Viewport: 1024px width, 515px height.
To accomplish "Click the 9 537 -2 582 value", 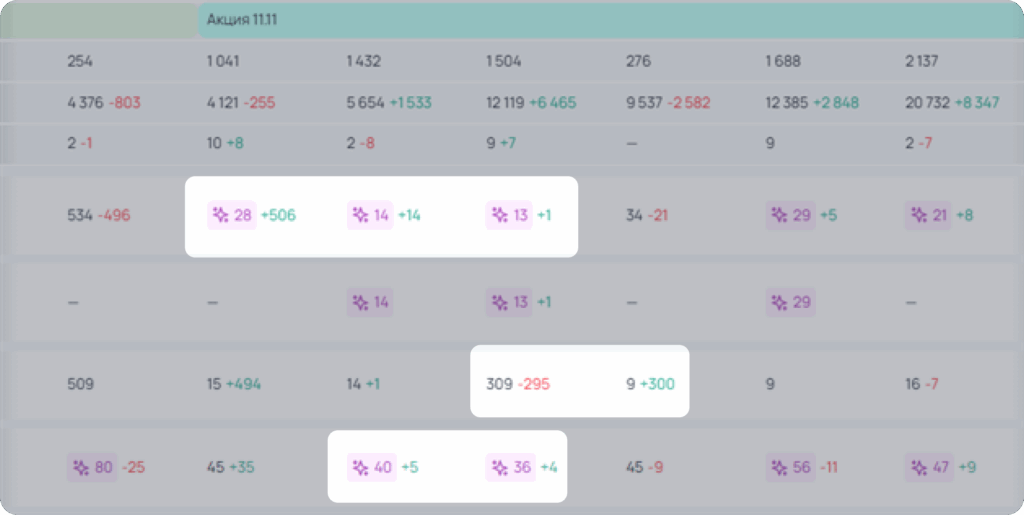I will pos(668,103).
